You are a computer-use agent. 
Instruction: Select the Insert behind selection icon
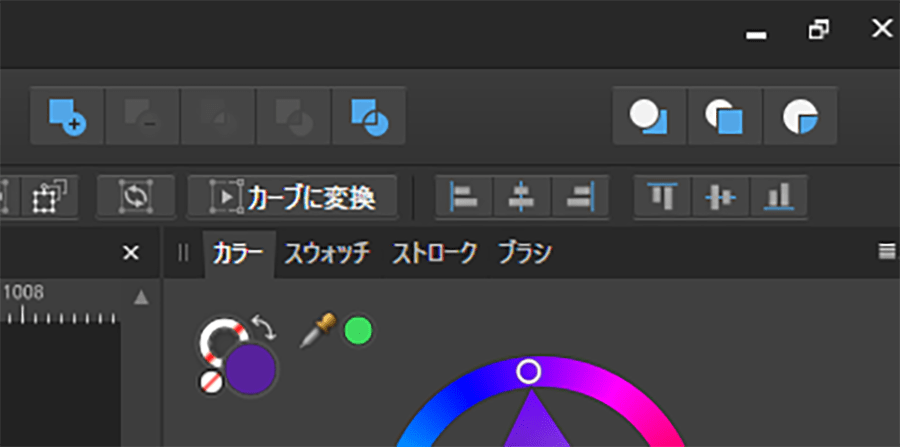[649, 116]
